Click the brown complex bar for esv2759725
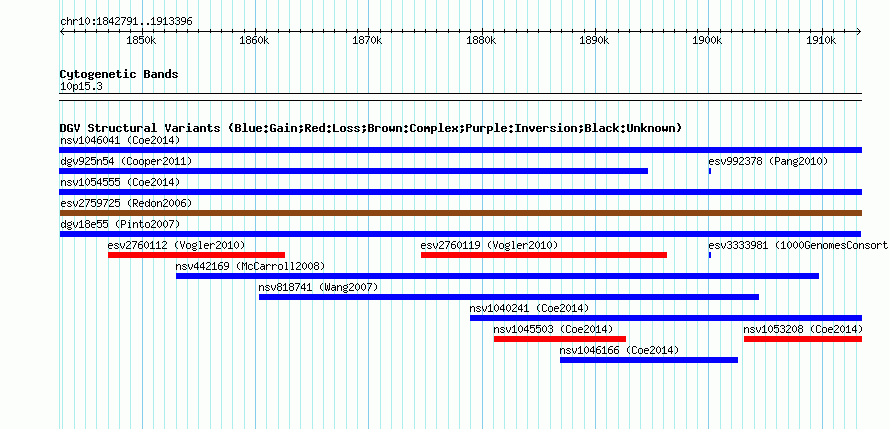890x429 pixels. [x=460, y=213]
